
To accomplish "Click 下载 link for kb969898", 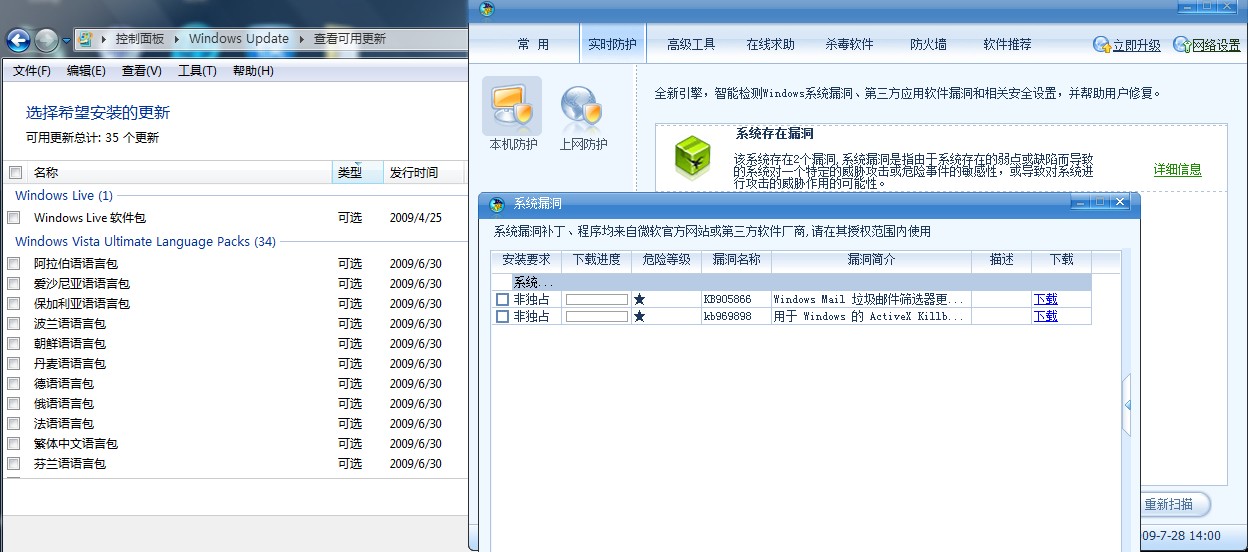I will coord(1045,316).
